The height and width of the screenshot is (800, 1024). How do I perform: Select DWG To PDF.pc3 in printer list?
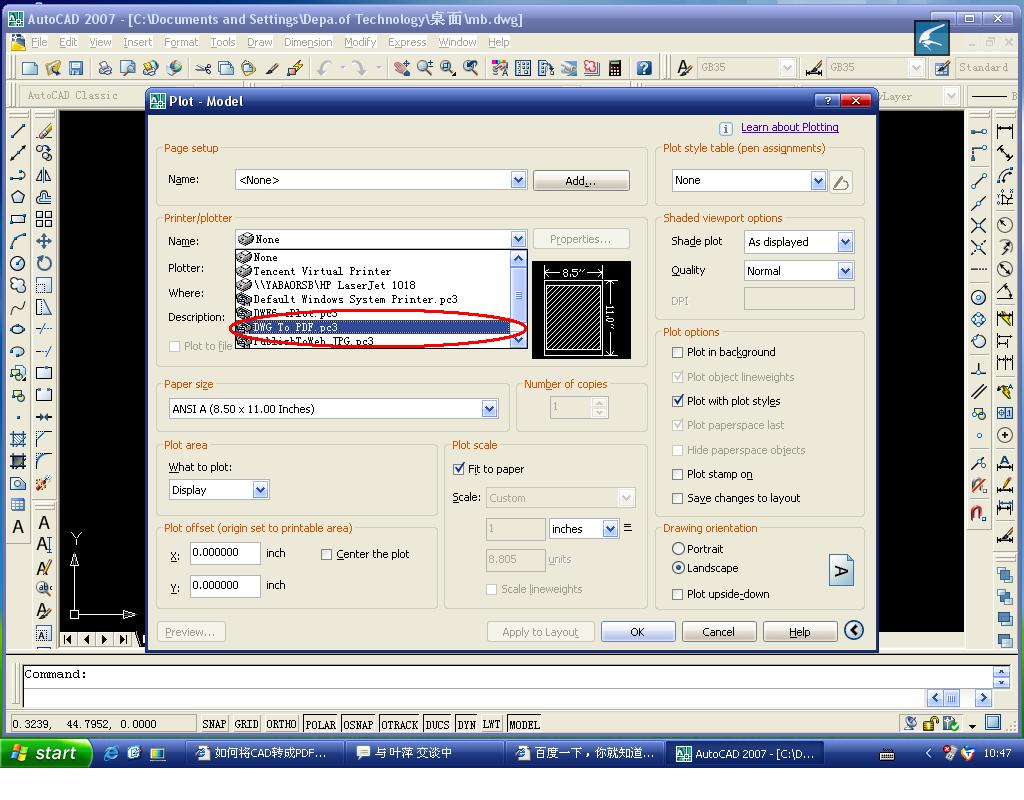[372, 327]
